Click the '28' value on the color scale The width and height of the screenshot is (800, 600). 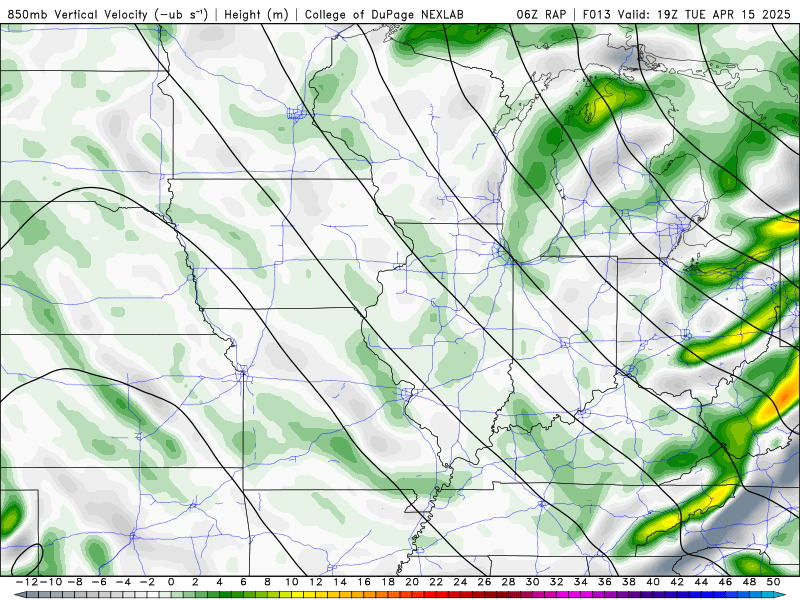point(508,582)
